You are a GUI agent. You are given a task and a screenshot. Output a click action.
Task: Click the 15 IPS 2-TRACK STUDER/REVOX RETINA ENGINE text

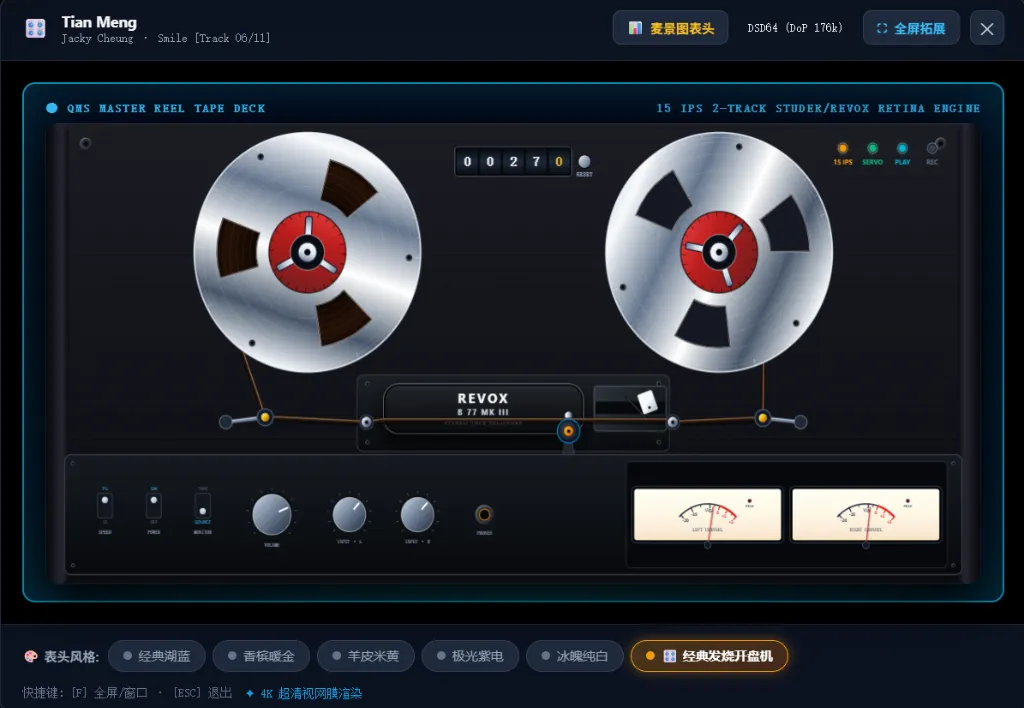click(818, 108)
